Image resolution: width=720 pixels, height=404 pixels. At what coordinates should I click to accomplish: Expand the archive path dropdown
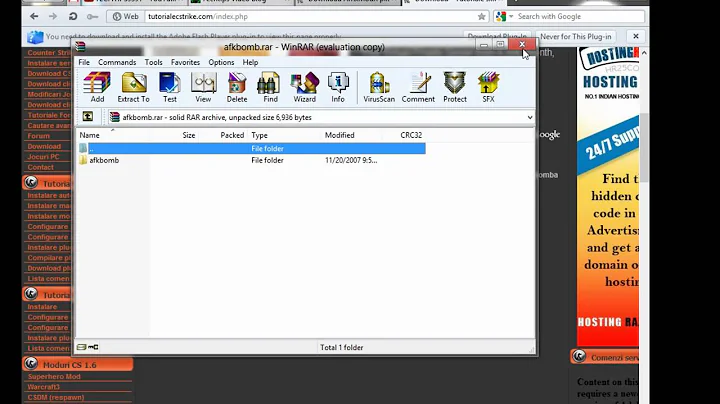[x=530, y=117]
